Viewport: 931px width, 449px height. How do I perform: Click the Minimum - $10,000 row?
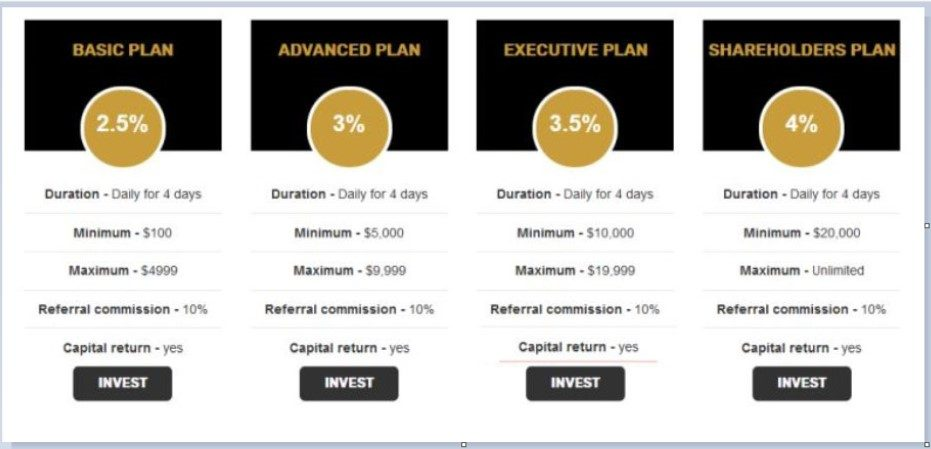[x=575, y=233]
